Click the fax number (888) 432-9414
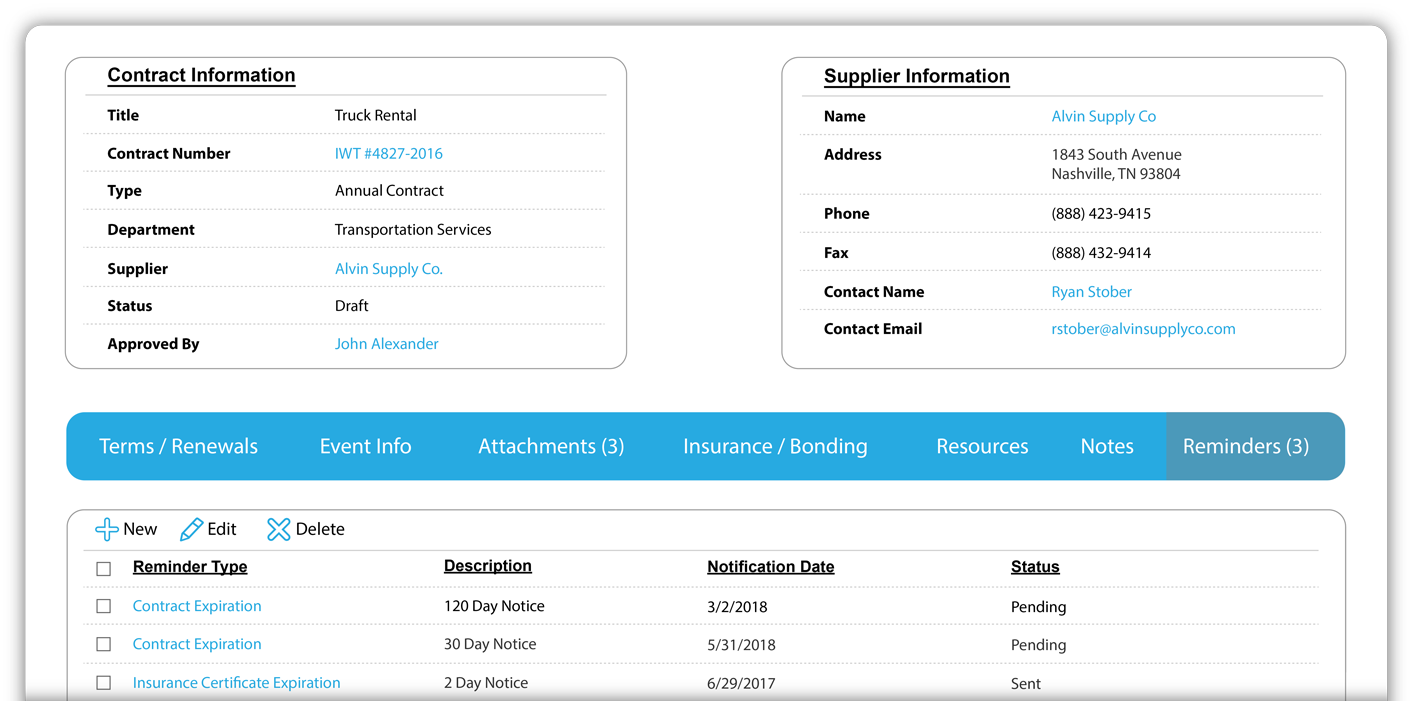 point(1101,253)
